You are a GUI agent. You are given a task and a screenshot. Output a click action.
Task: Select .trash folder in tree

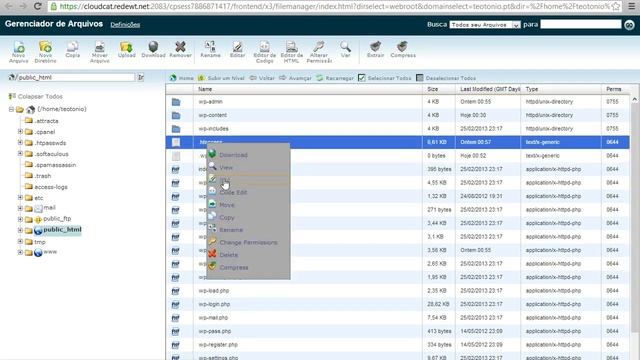[43, 176]
